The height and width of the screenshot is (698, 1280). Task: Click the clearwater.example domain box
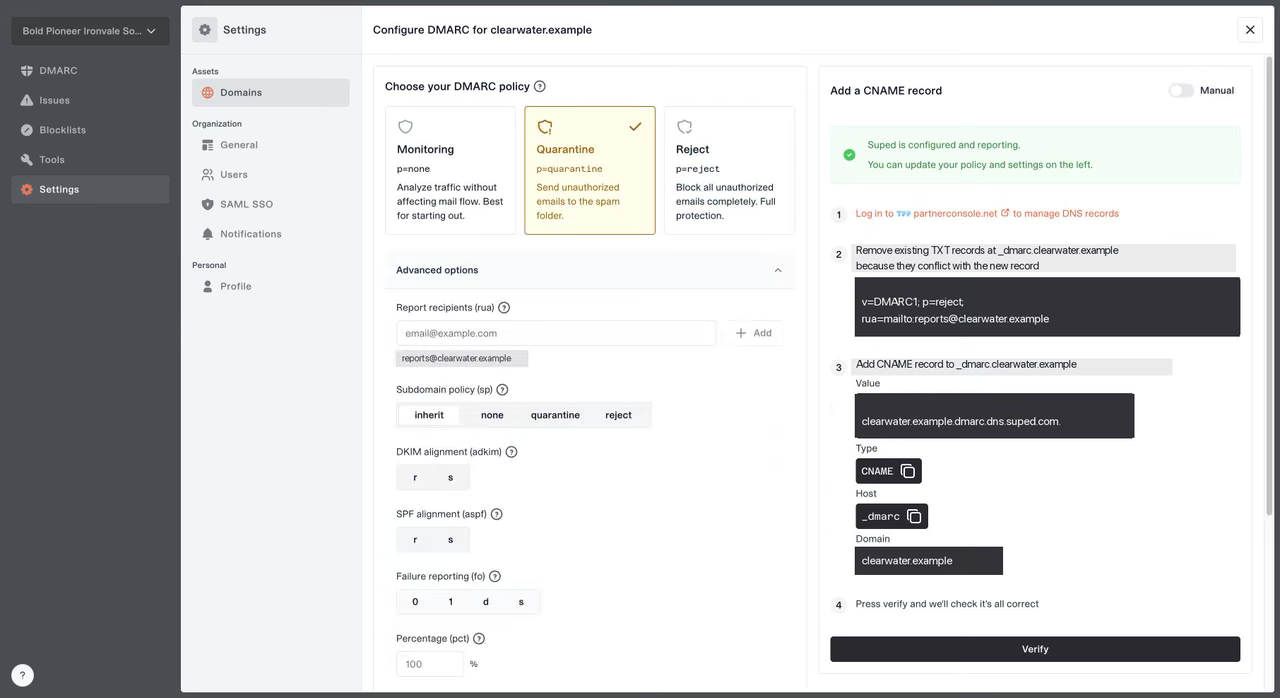(929, 561)
